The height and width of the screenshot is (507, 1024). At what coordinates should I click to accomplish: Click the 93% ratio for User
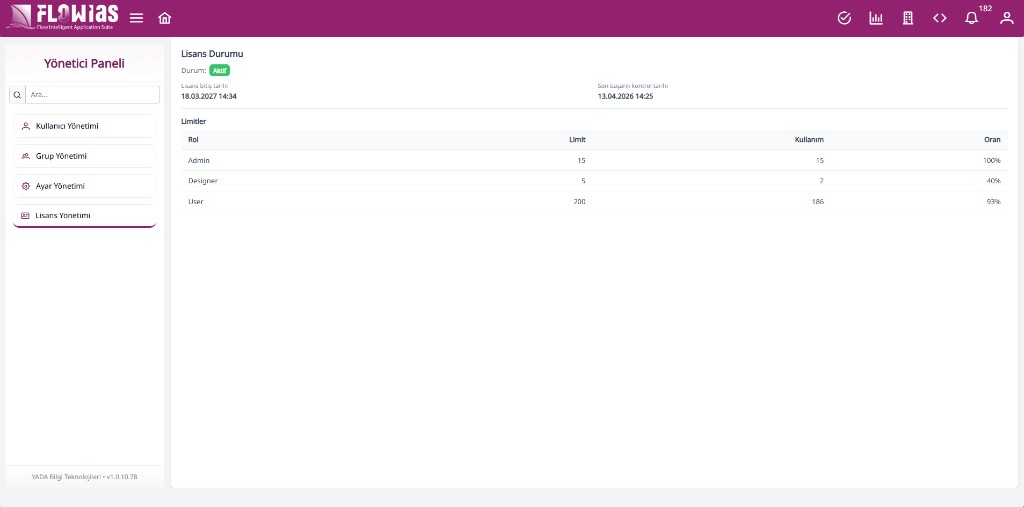pos(993,202)
